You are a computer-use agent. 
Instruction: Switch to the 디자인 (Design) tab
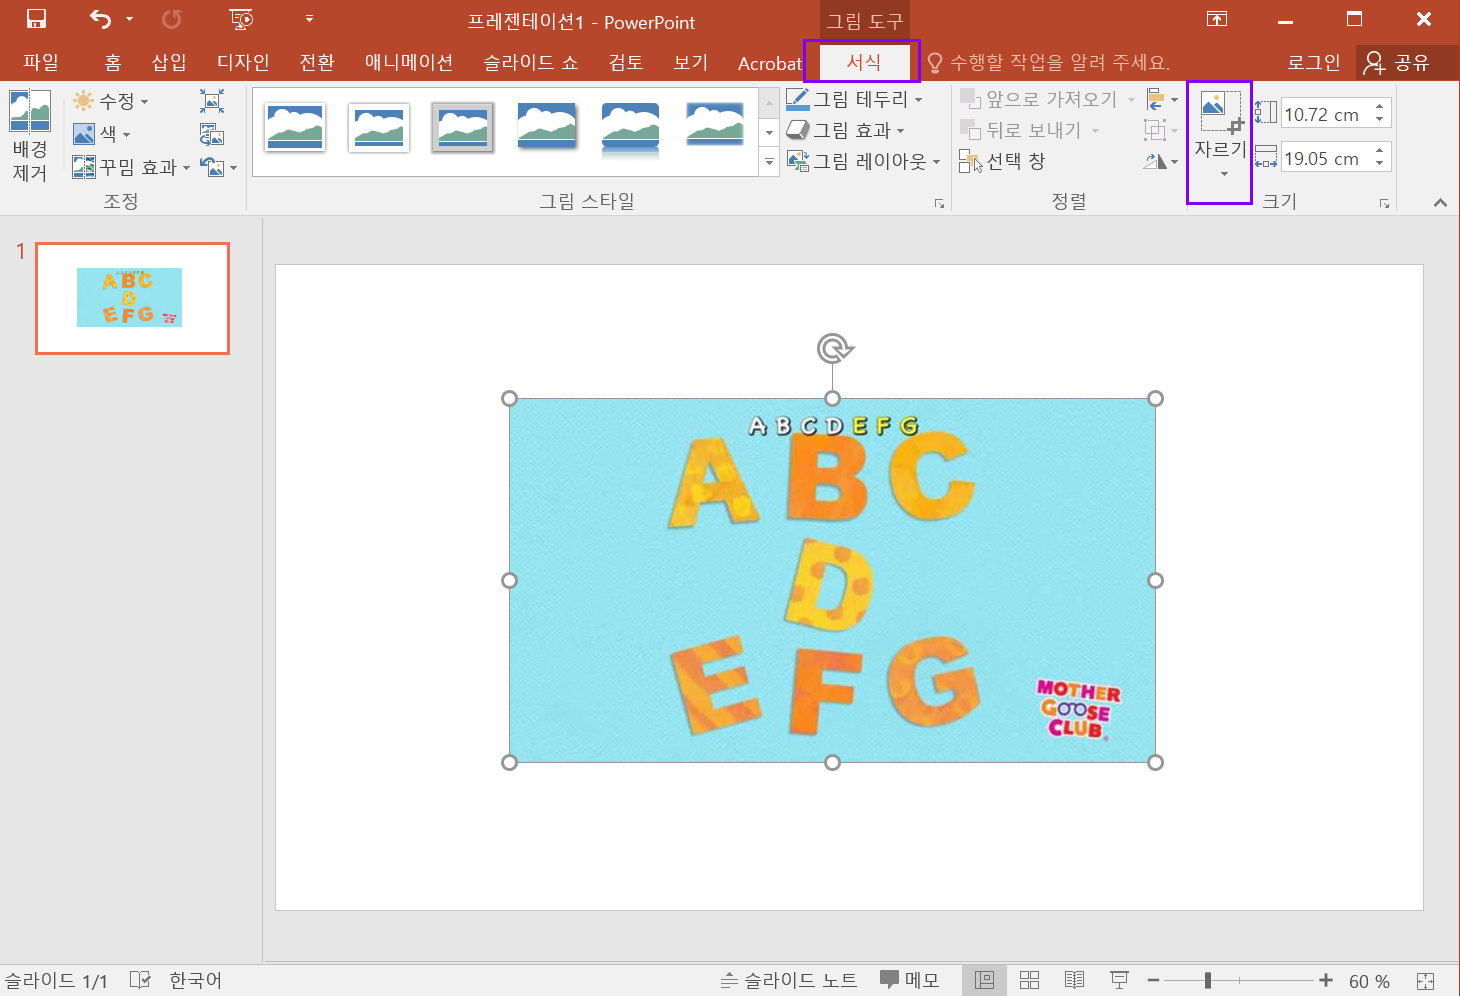click(243, 62)
